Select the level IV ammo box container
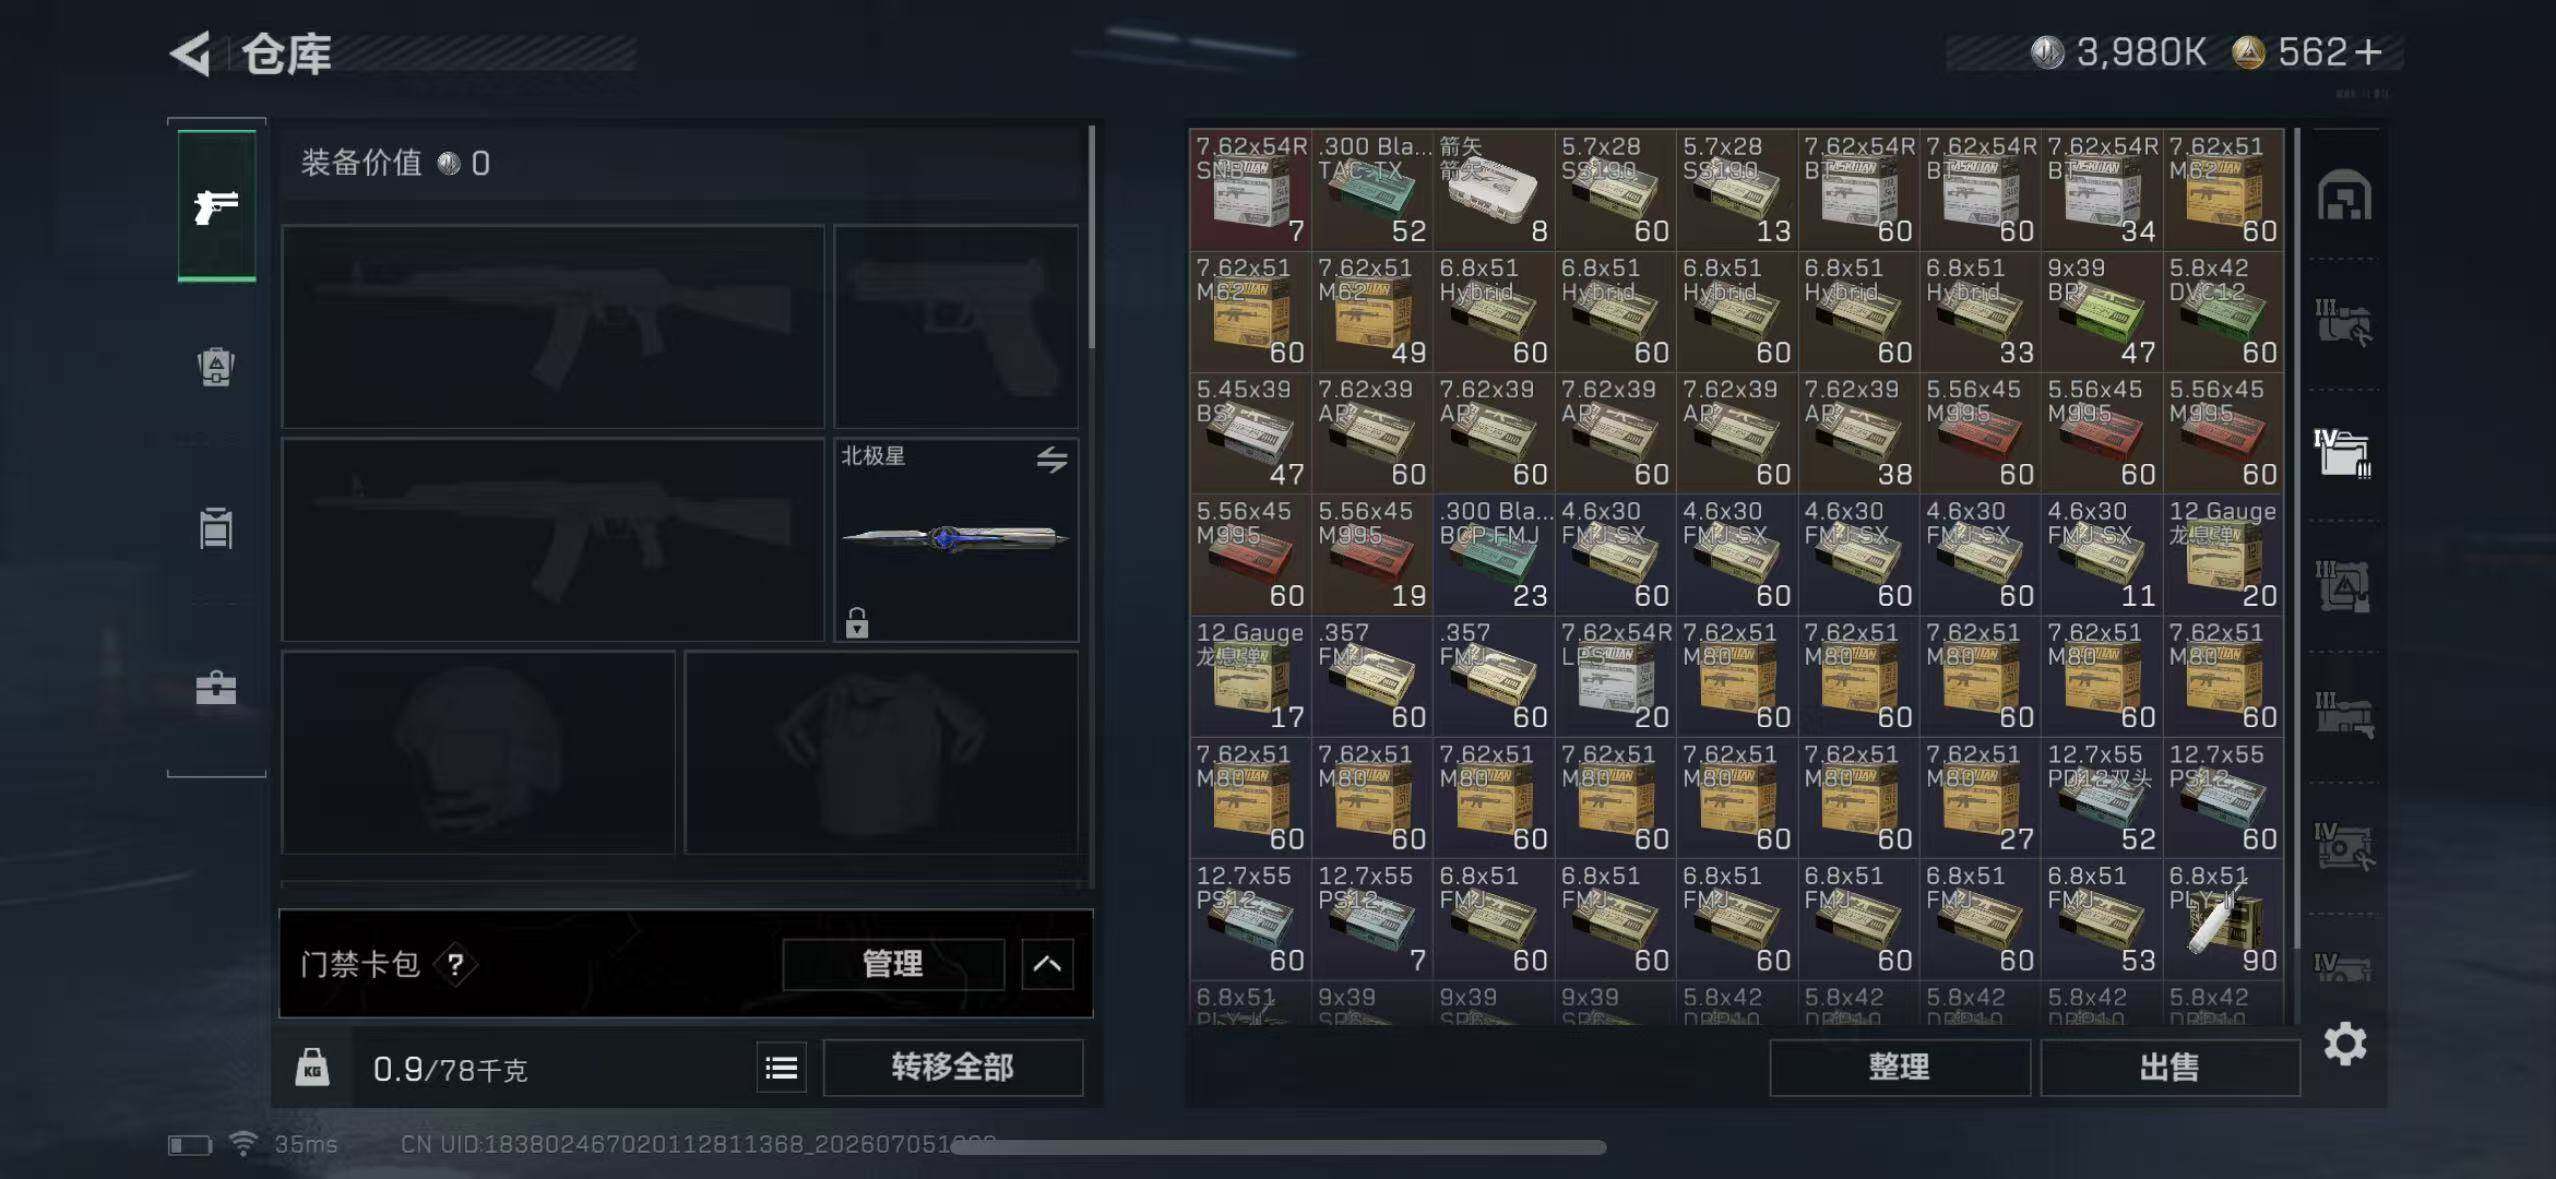 click(2342, 454)
